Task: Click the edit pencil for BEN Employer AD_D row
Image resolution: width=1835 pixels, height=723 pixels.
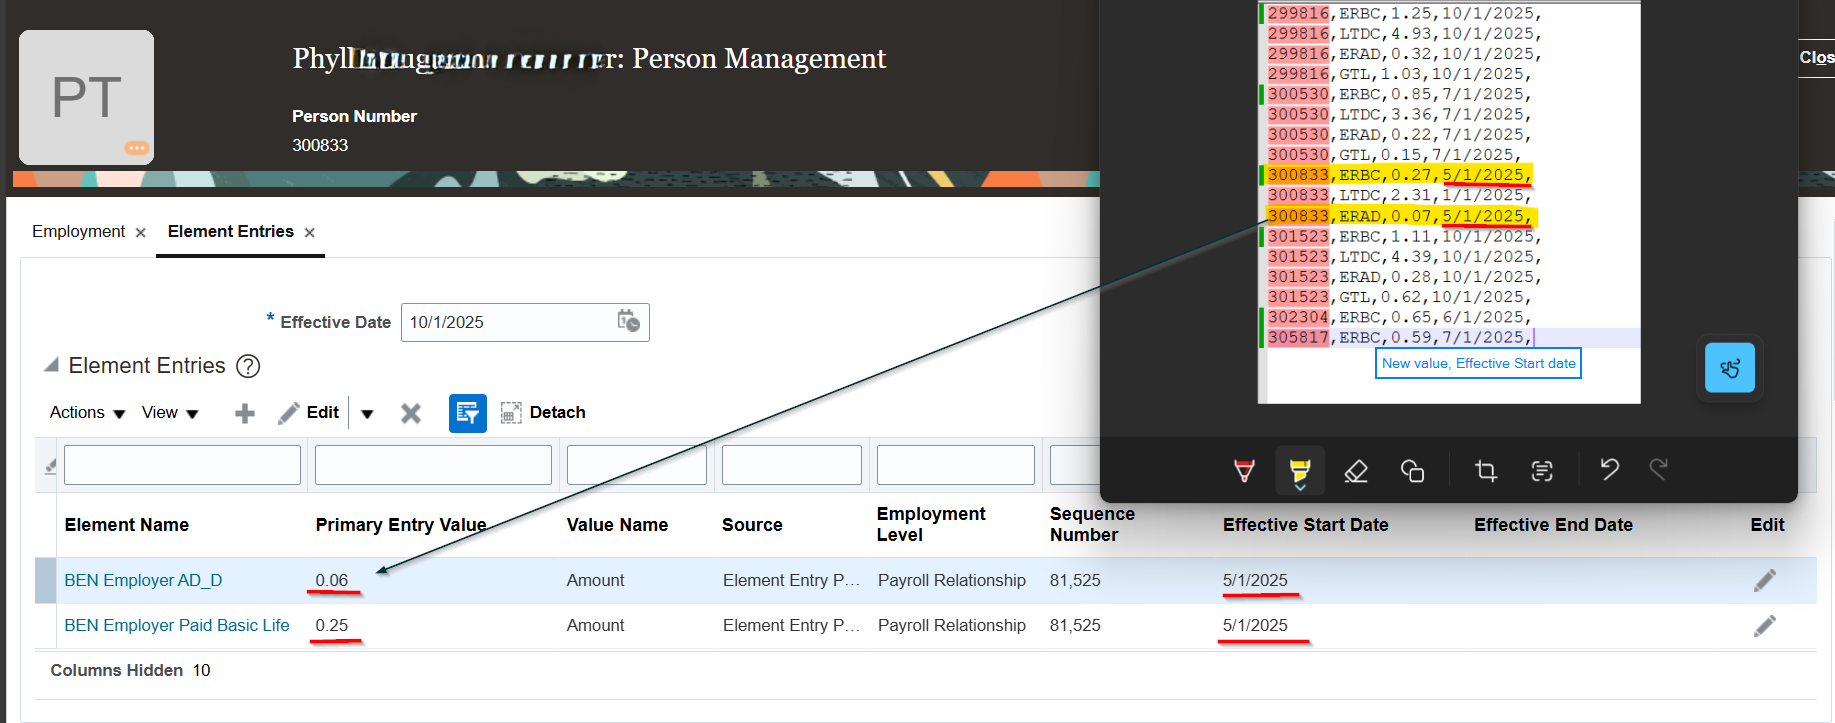Action: (1765, 580)
